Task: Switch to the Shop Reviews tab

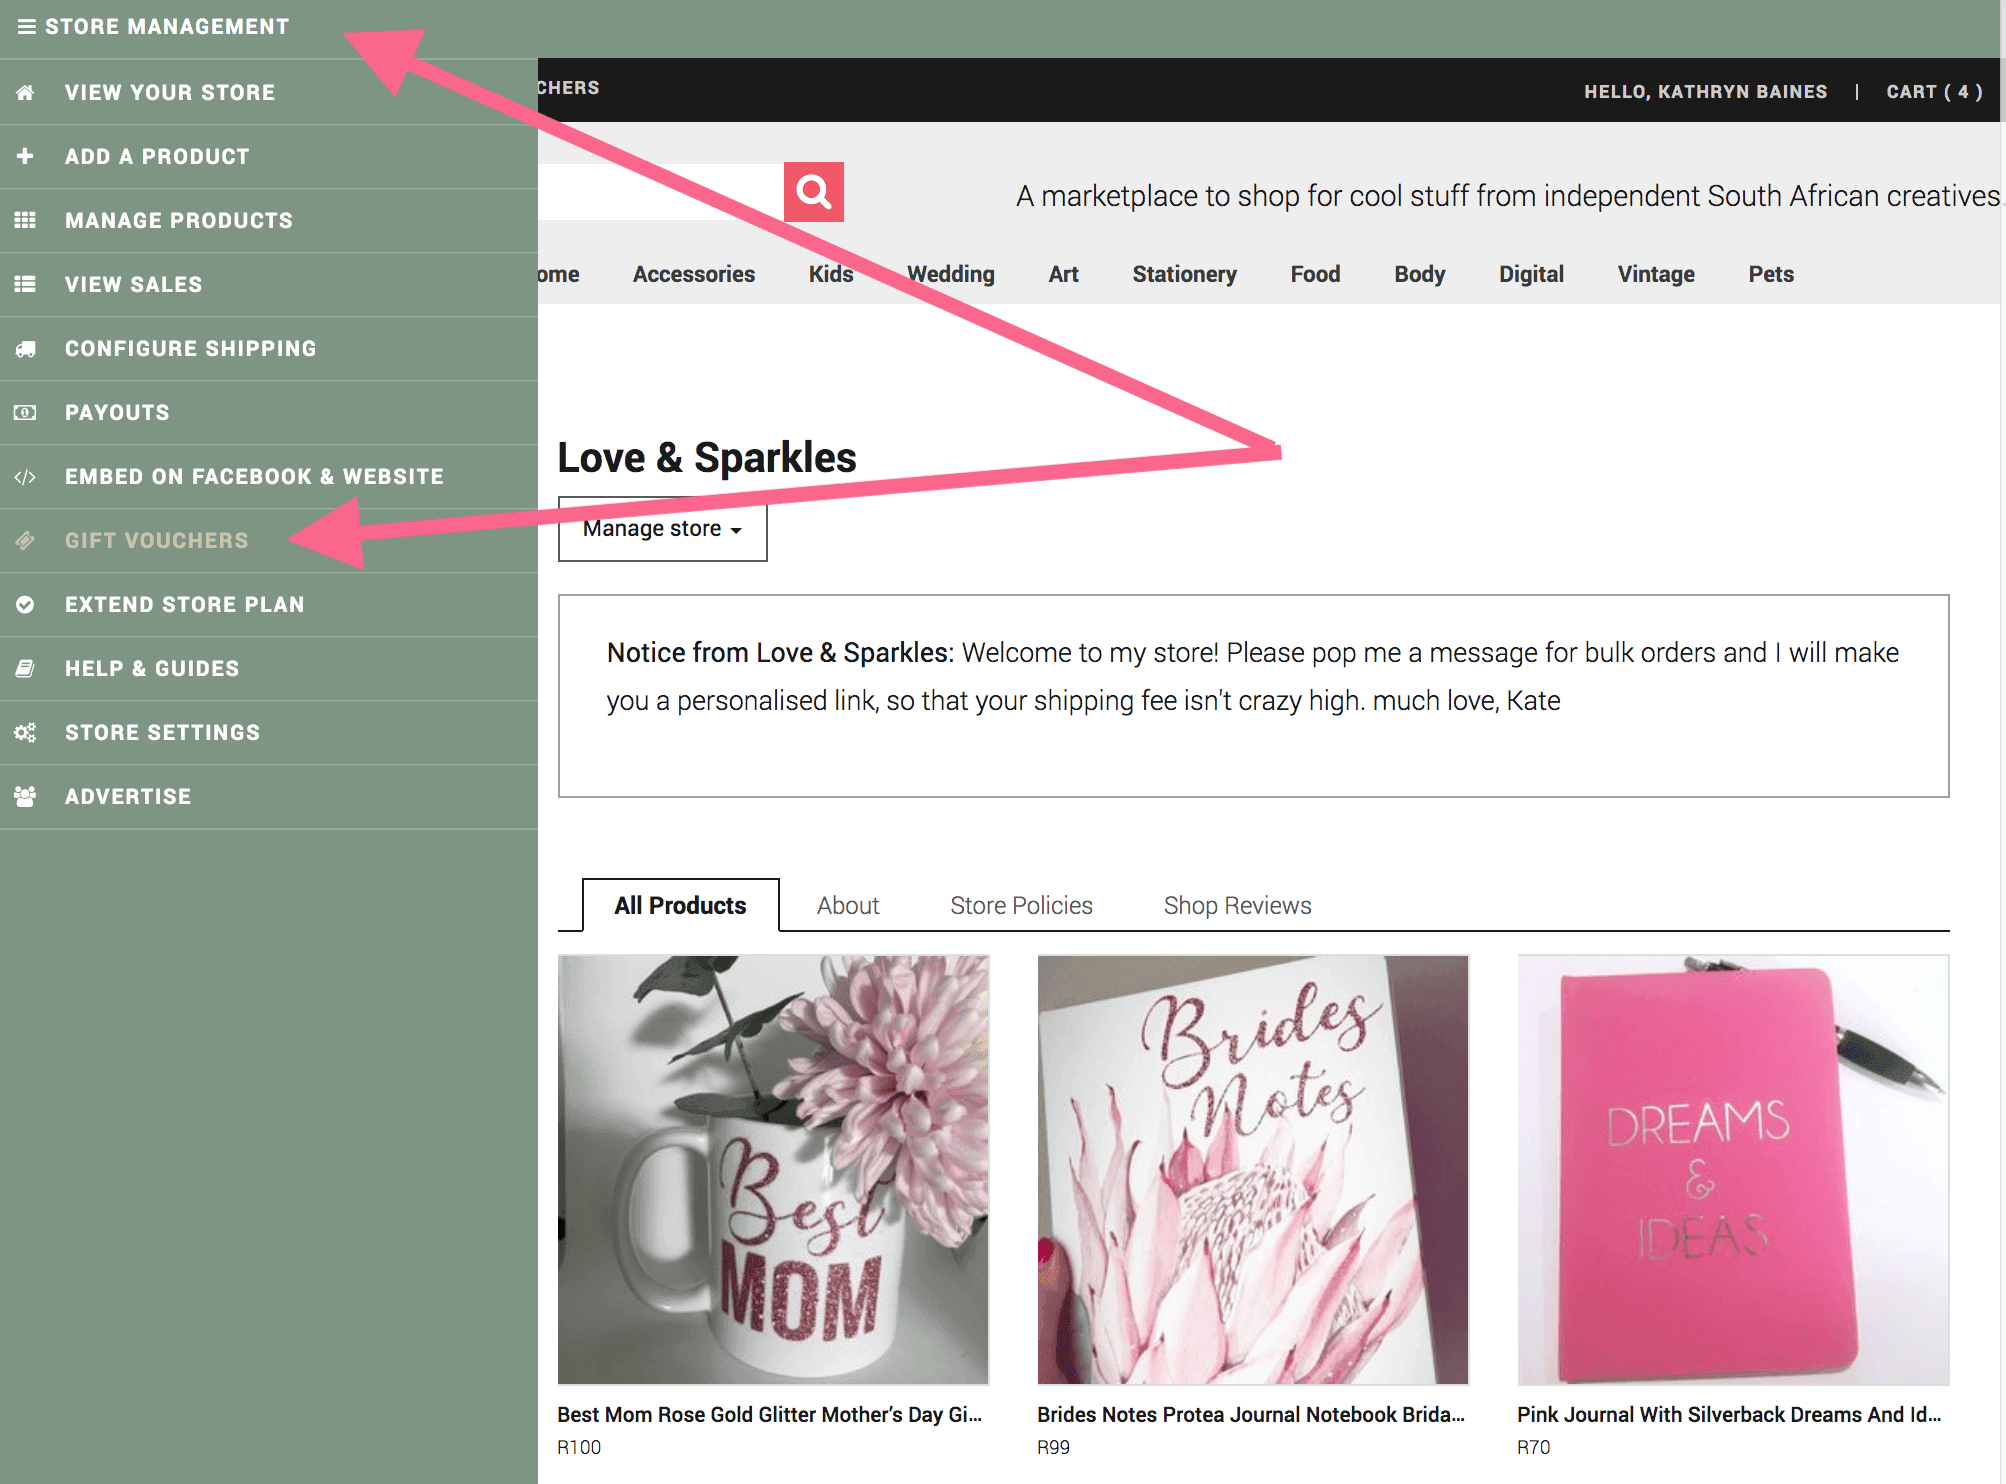Action: 1236,905
